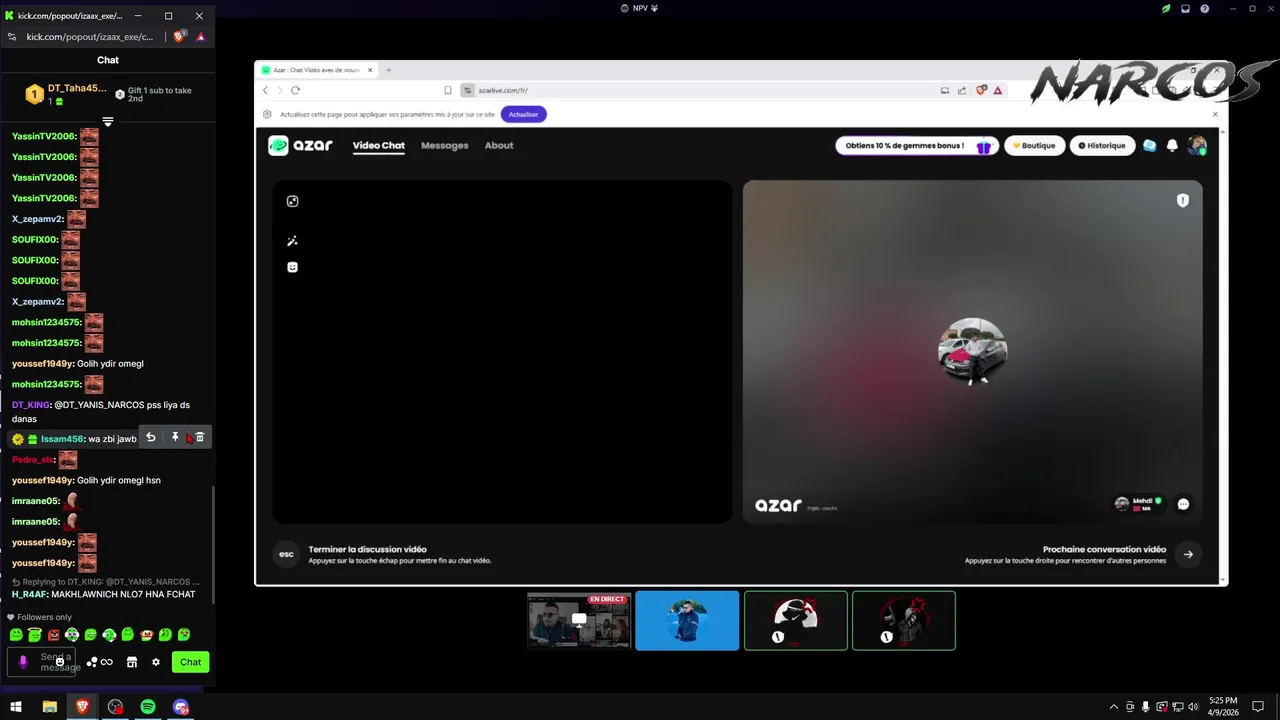Open the About tab in Azar
Viewport: 1280px width, 720px height.
click(499, 146)
